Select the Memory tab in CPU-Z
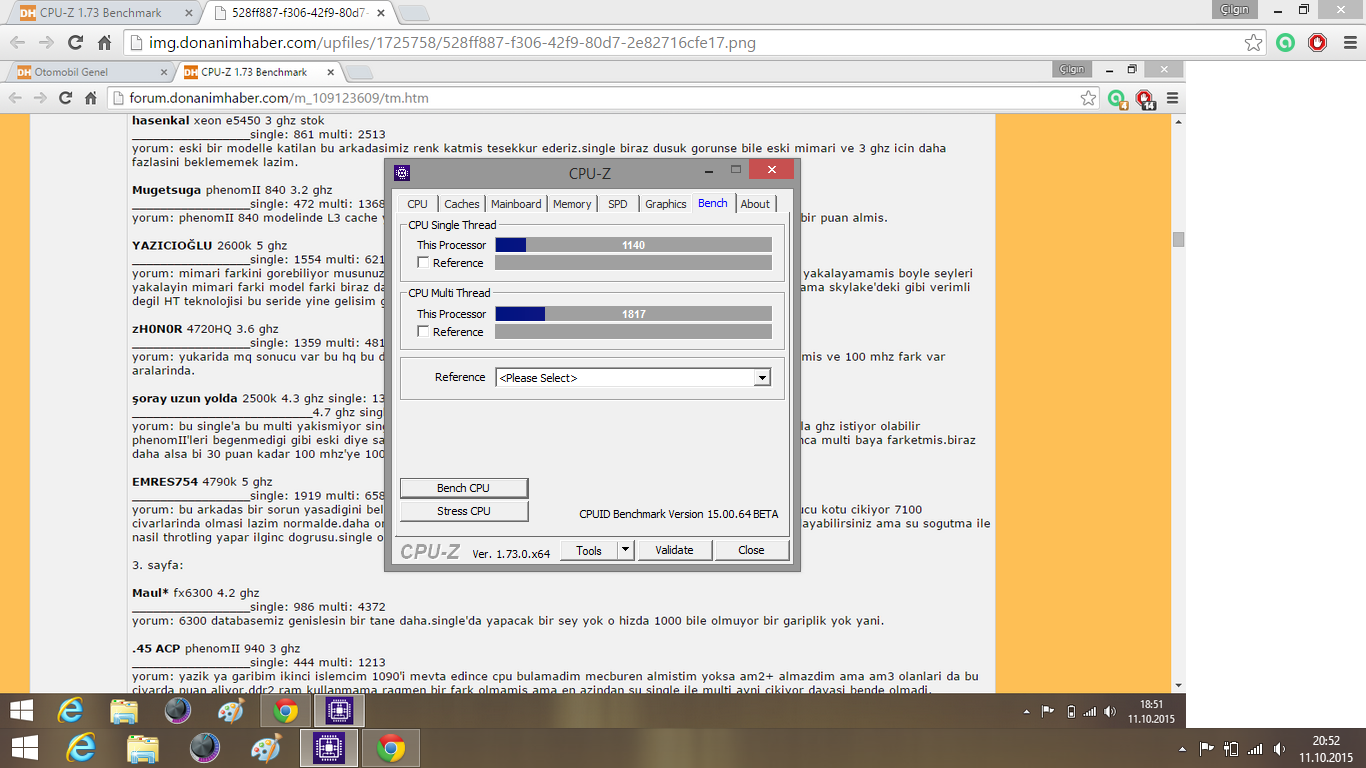Image resolution: width=1366 pixels, height=768 pixels. pyautogui.click(x=572, y=204)
